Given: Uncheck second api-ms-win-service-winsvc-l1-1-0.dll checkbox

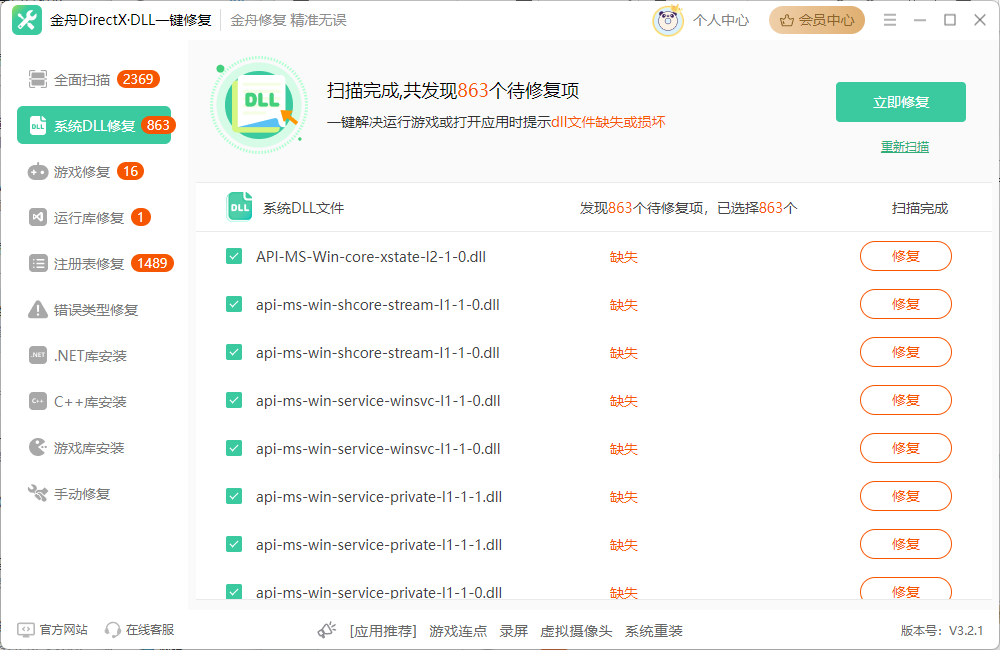Looking at the screenshot, I should 234,448.
